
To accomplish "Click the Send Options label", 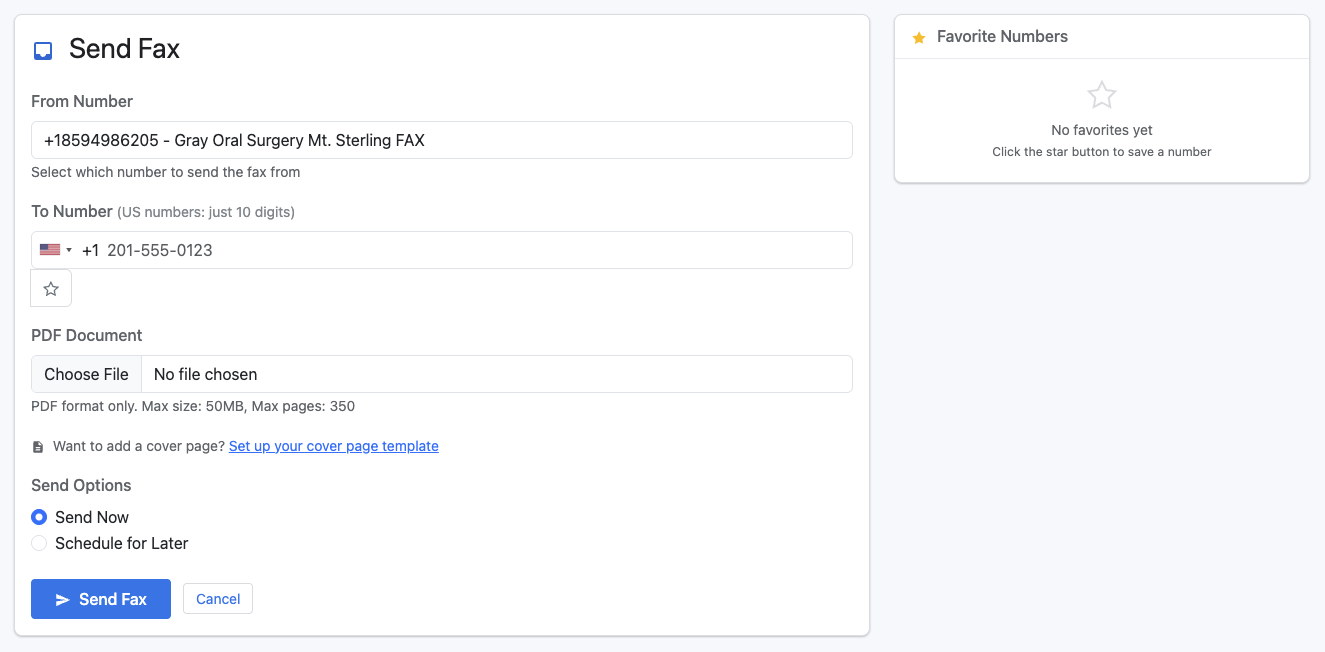I will 81,485.
